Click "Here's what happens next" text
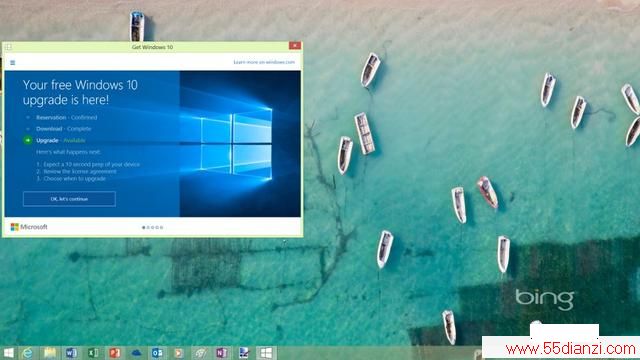 68,152
